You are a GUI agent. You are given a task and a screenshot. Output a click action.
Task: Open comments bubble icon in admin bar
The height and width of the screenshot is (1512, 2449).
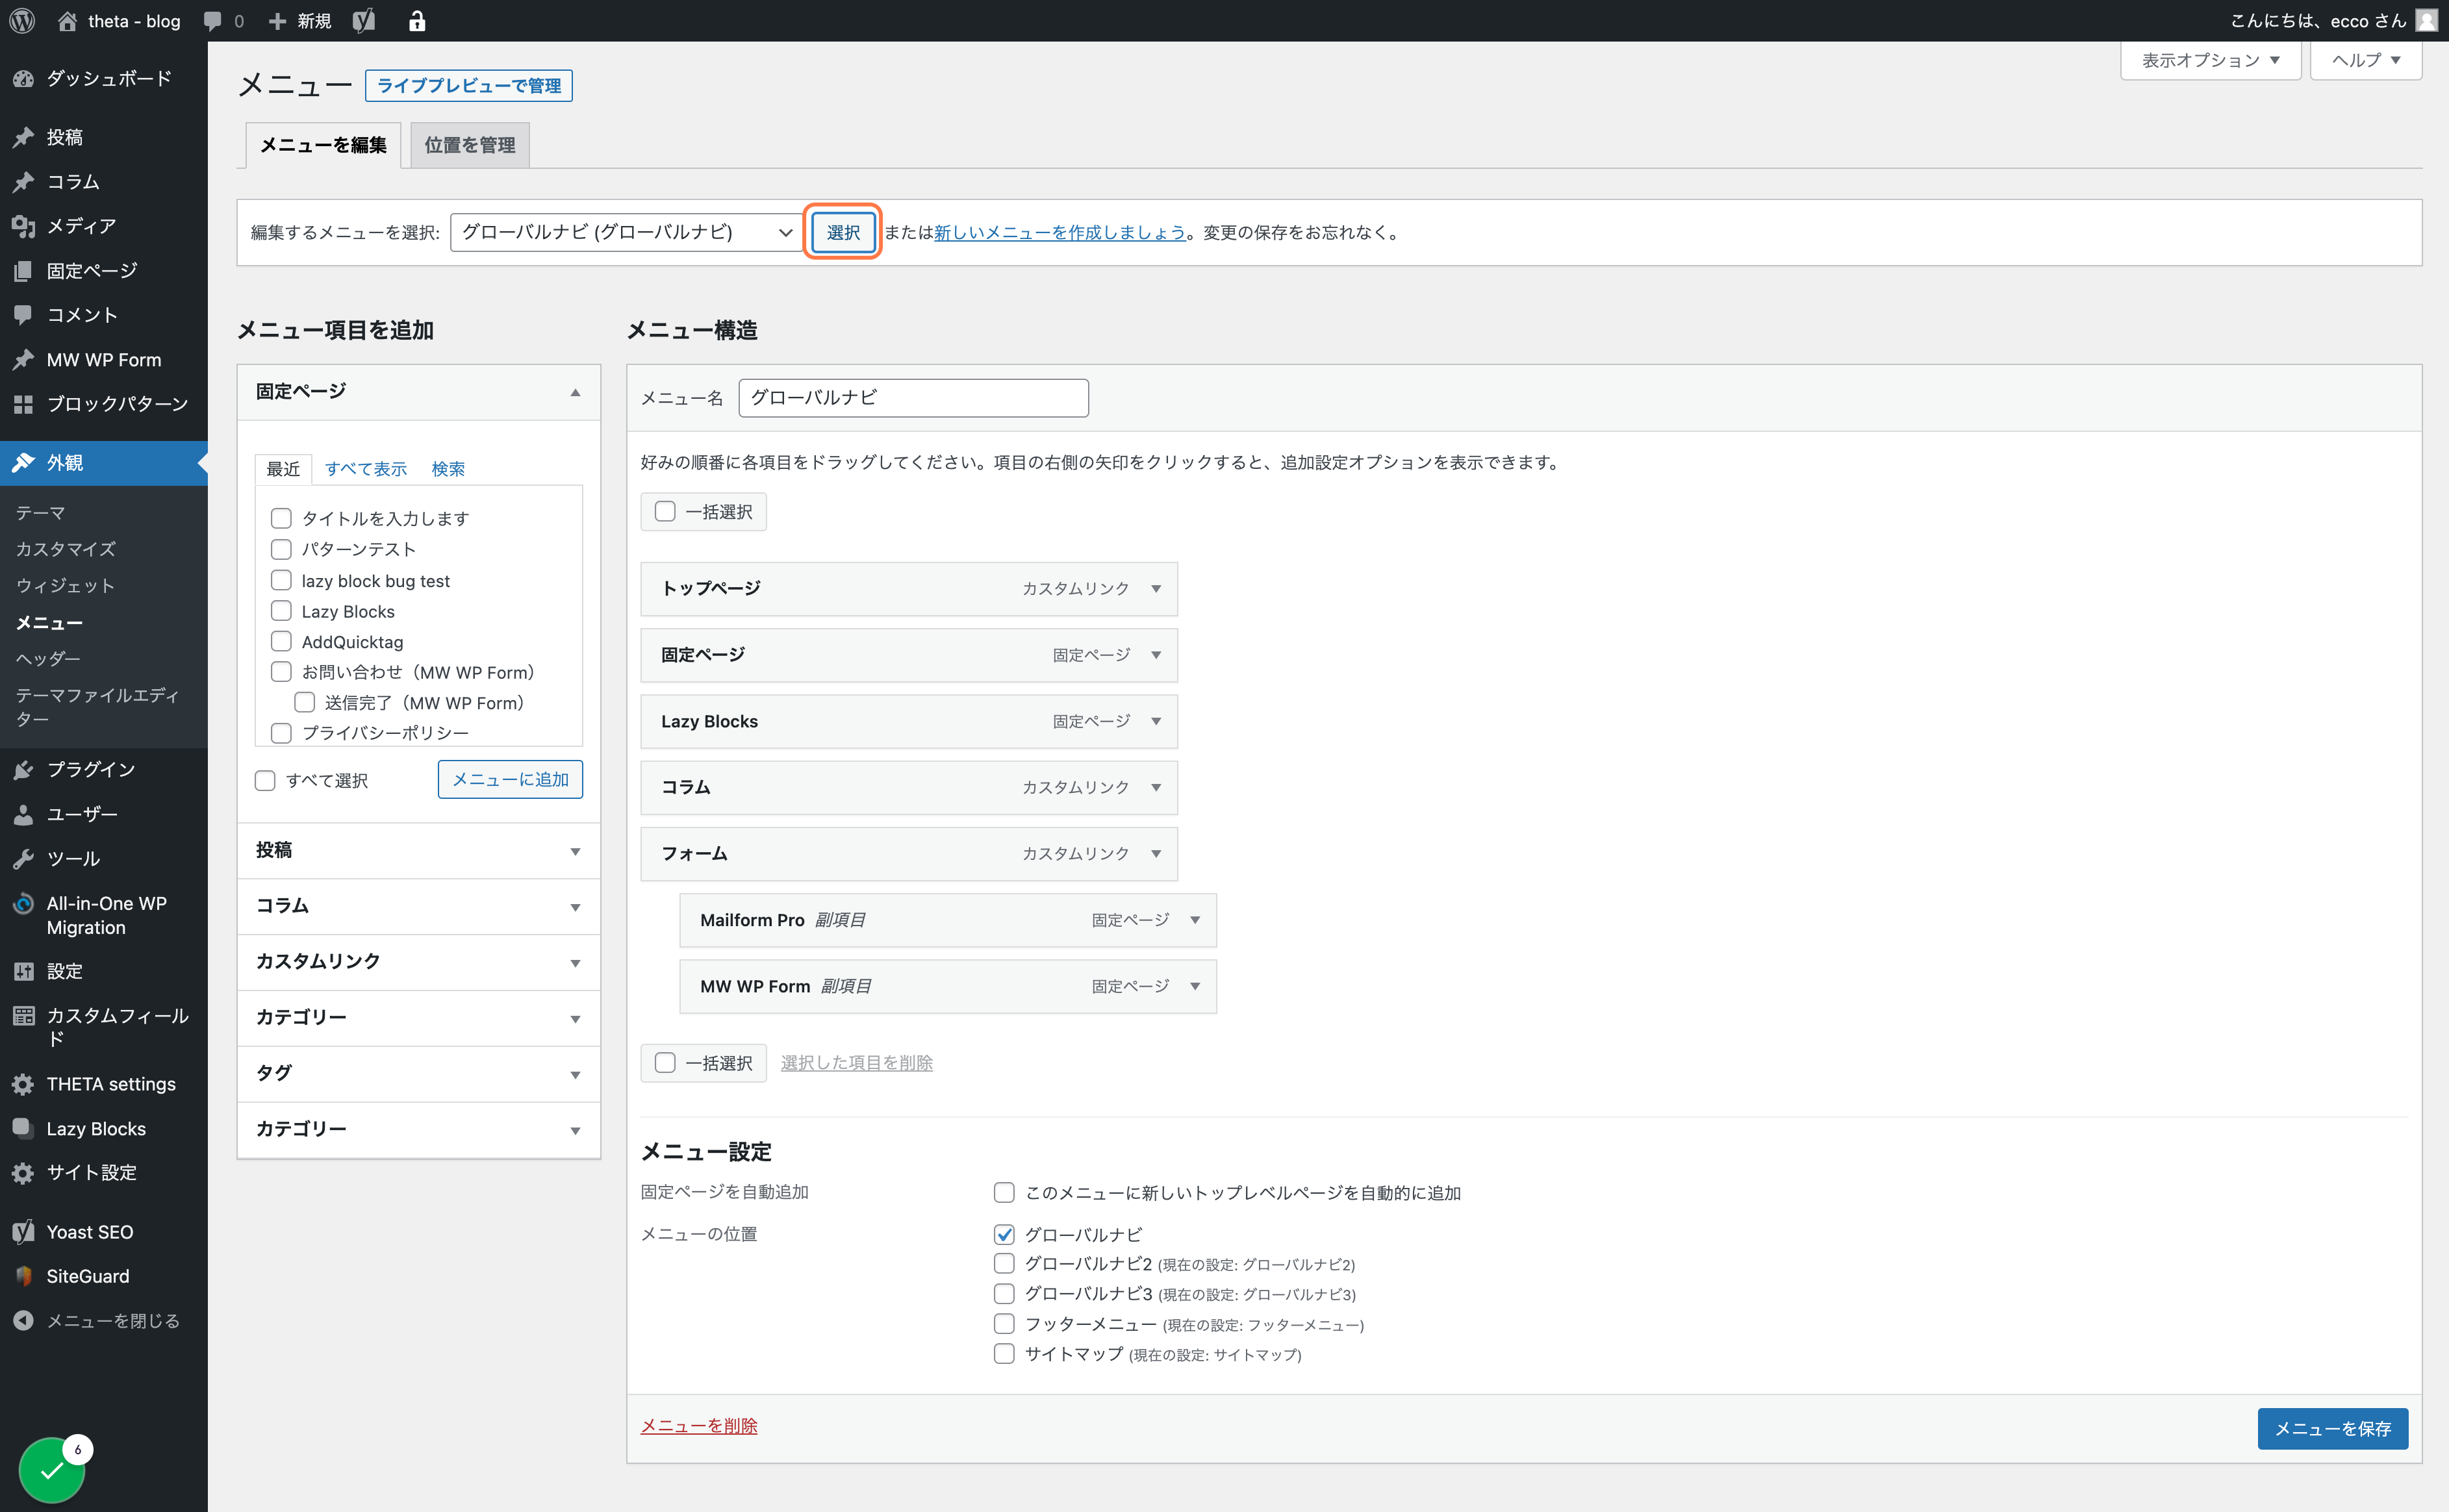tap(212, 20)
